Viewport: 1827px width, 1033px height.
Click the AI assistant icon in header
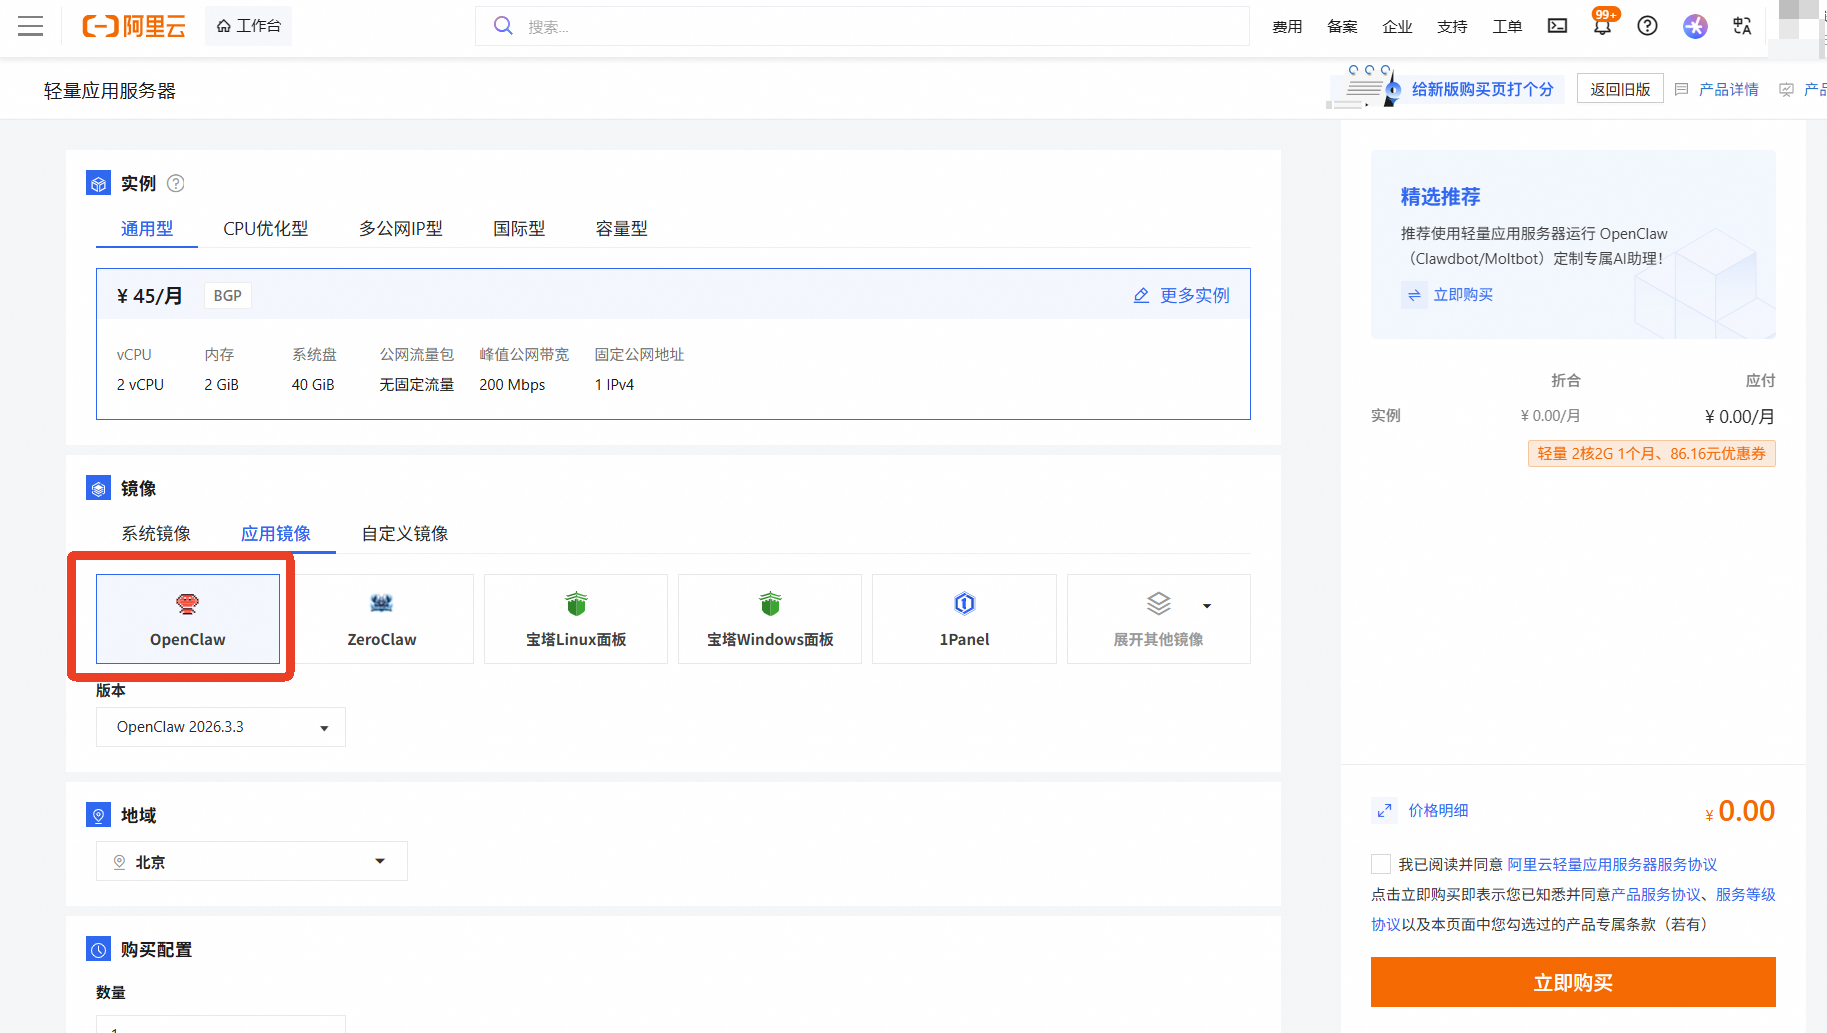(1695, 26)
